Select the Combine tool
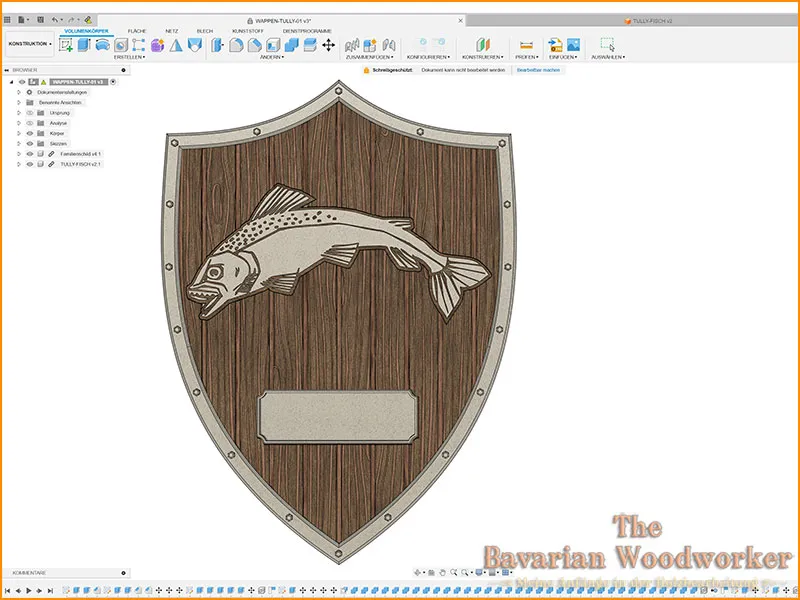The image size is (800, 600). tap(291, 45)
